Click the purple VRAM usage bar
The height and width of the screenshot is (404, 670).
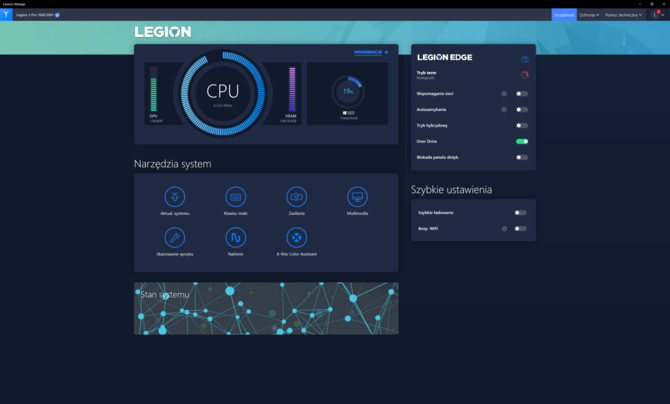(292, 89)
